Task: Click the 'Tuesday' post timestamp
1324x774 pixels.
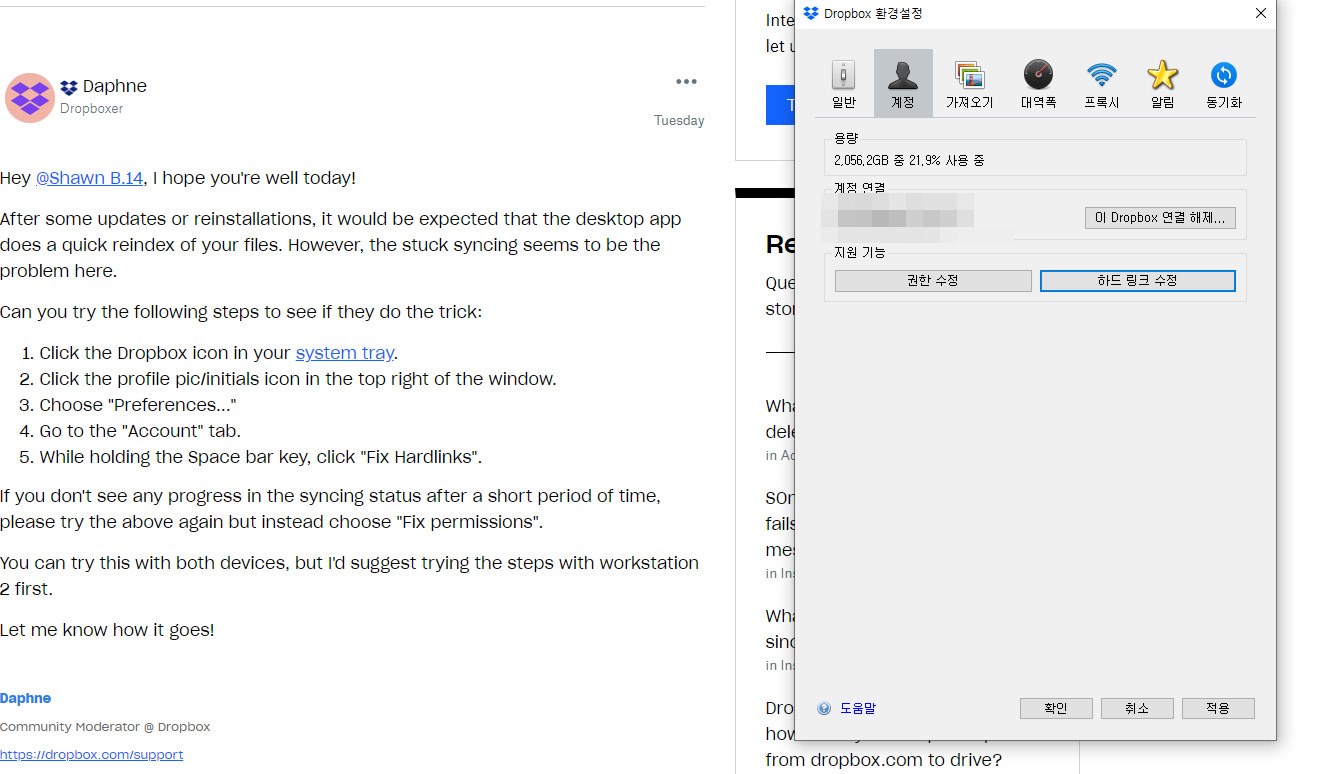Action: click(679, 120)
